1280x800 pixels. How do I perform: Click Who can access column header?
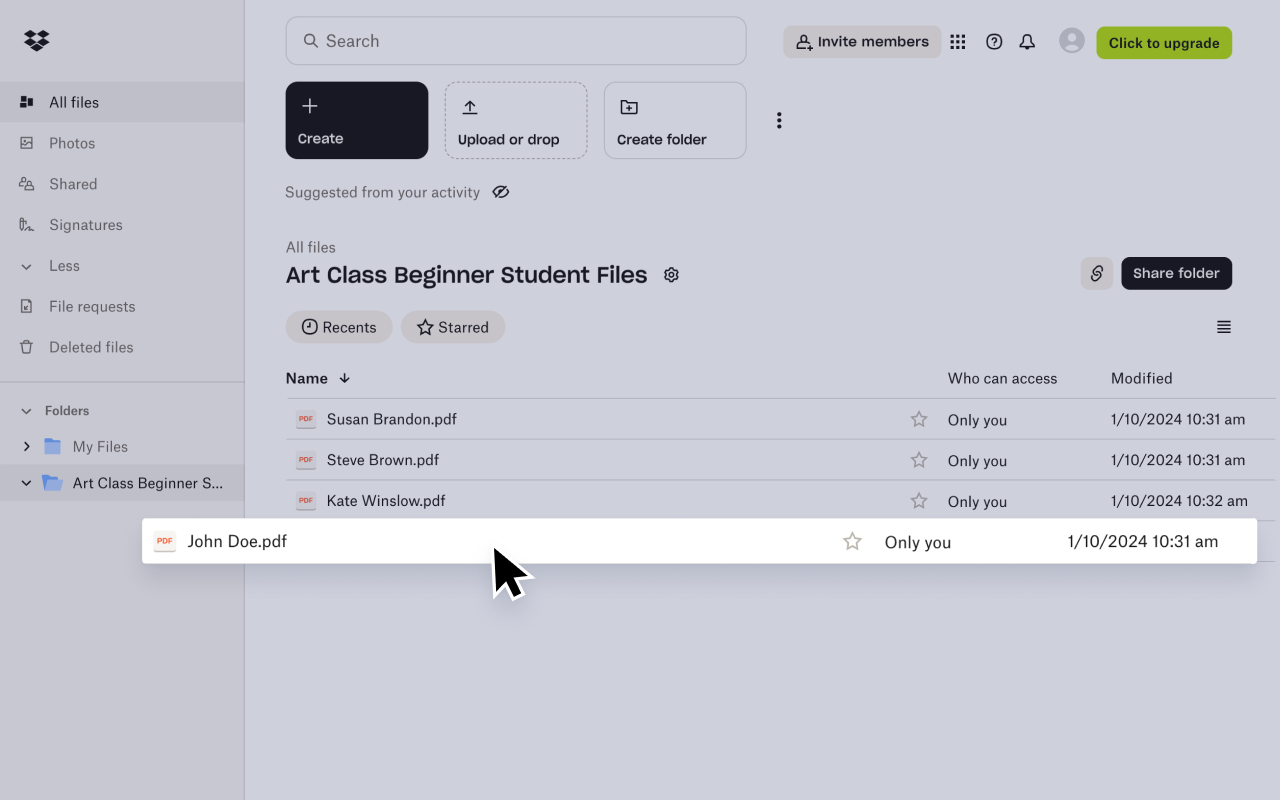[1002, 378]
